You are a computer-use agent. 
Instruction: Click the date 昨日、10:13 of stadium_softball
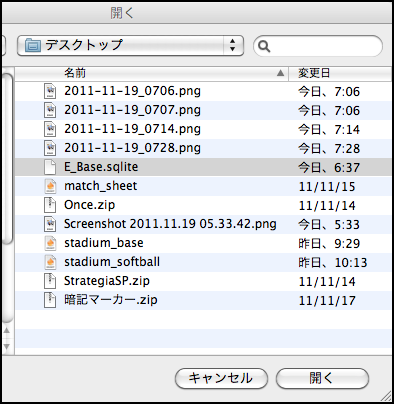tap(333, 263)
